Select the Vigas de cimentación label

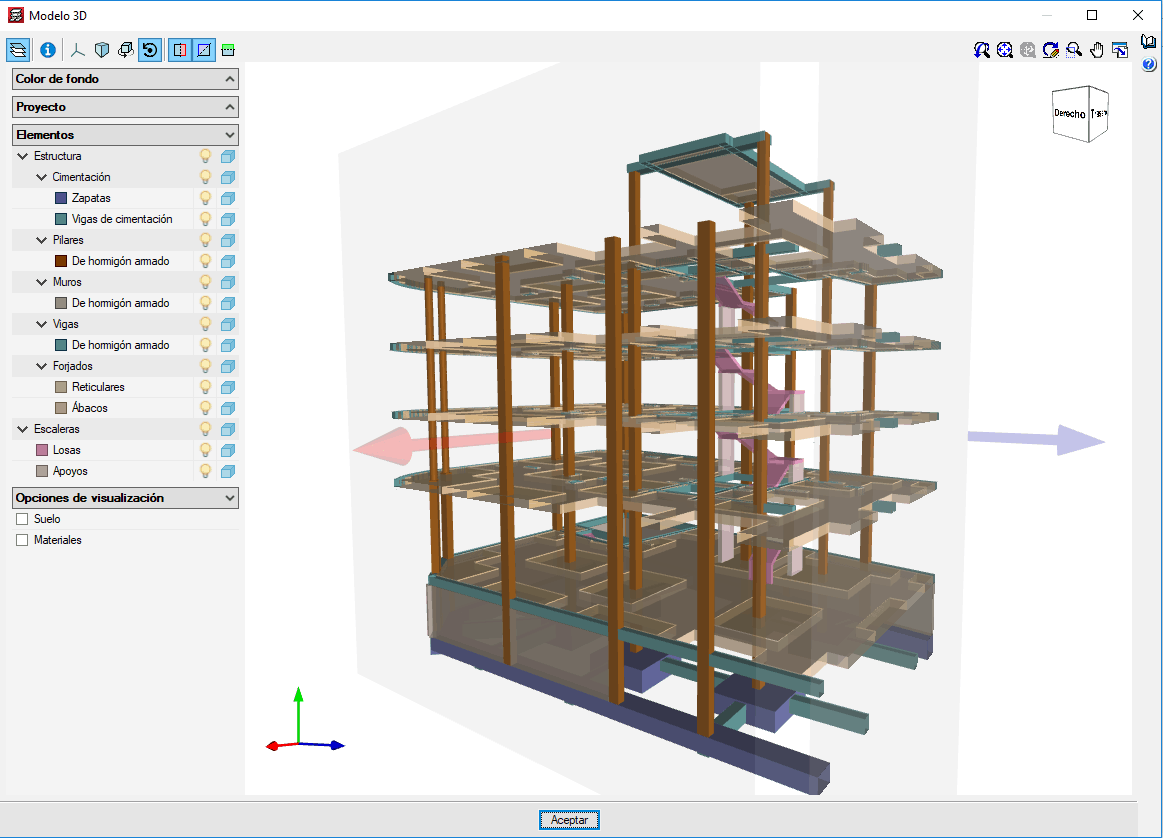click(x=122, y=219)
